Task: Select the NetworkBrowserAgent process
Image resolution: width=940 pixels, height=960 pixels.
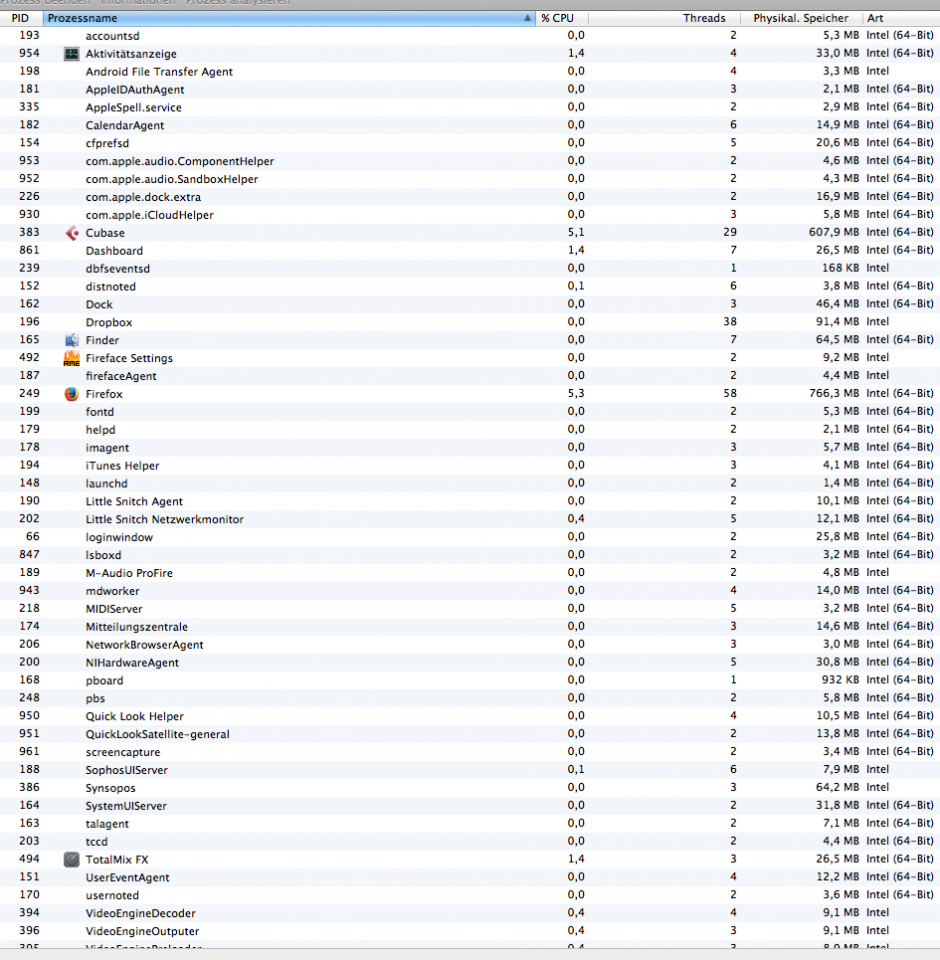Action: (145, 645)
